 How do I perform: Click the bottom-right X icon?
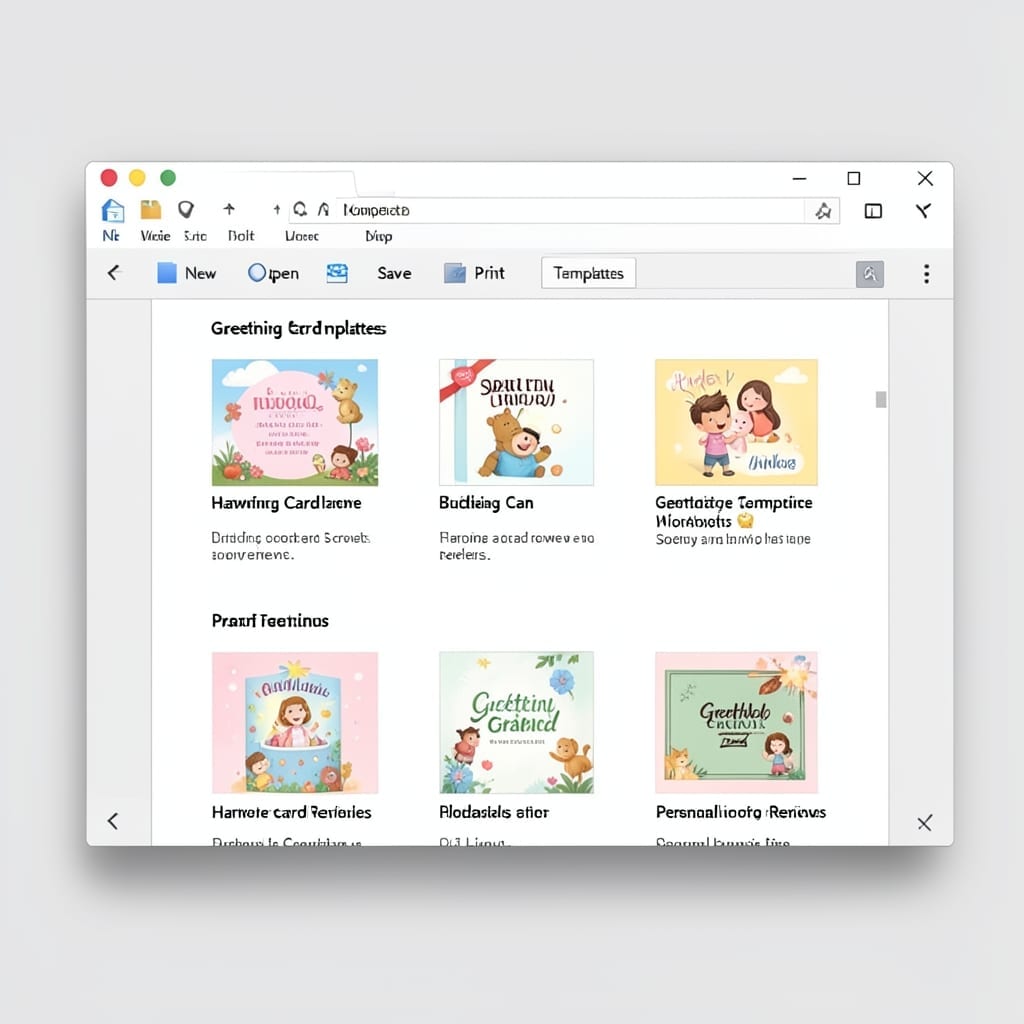tap(925, 823)
